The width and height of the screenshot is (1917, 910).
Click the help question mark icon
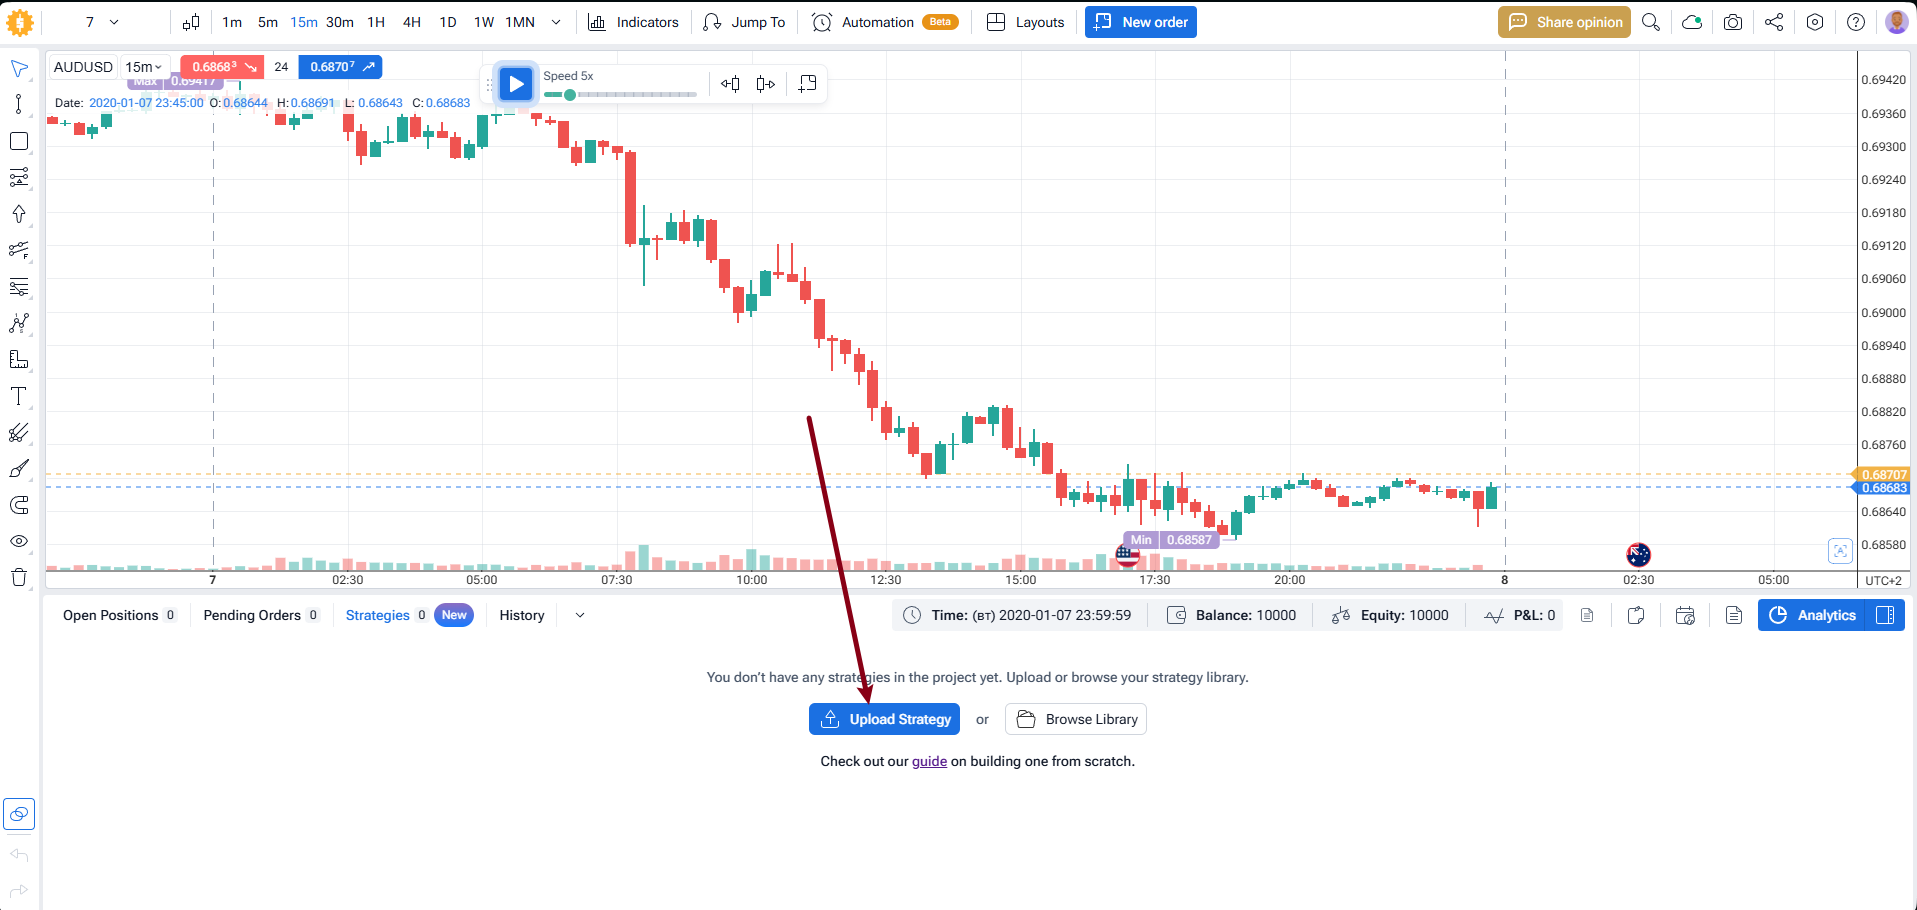pyautogui.click(x=1855, y=22)
